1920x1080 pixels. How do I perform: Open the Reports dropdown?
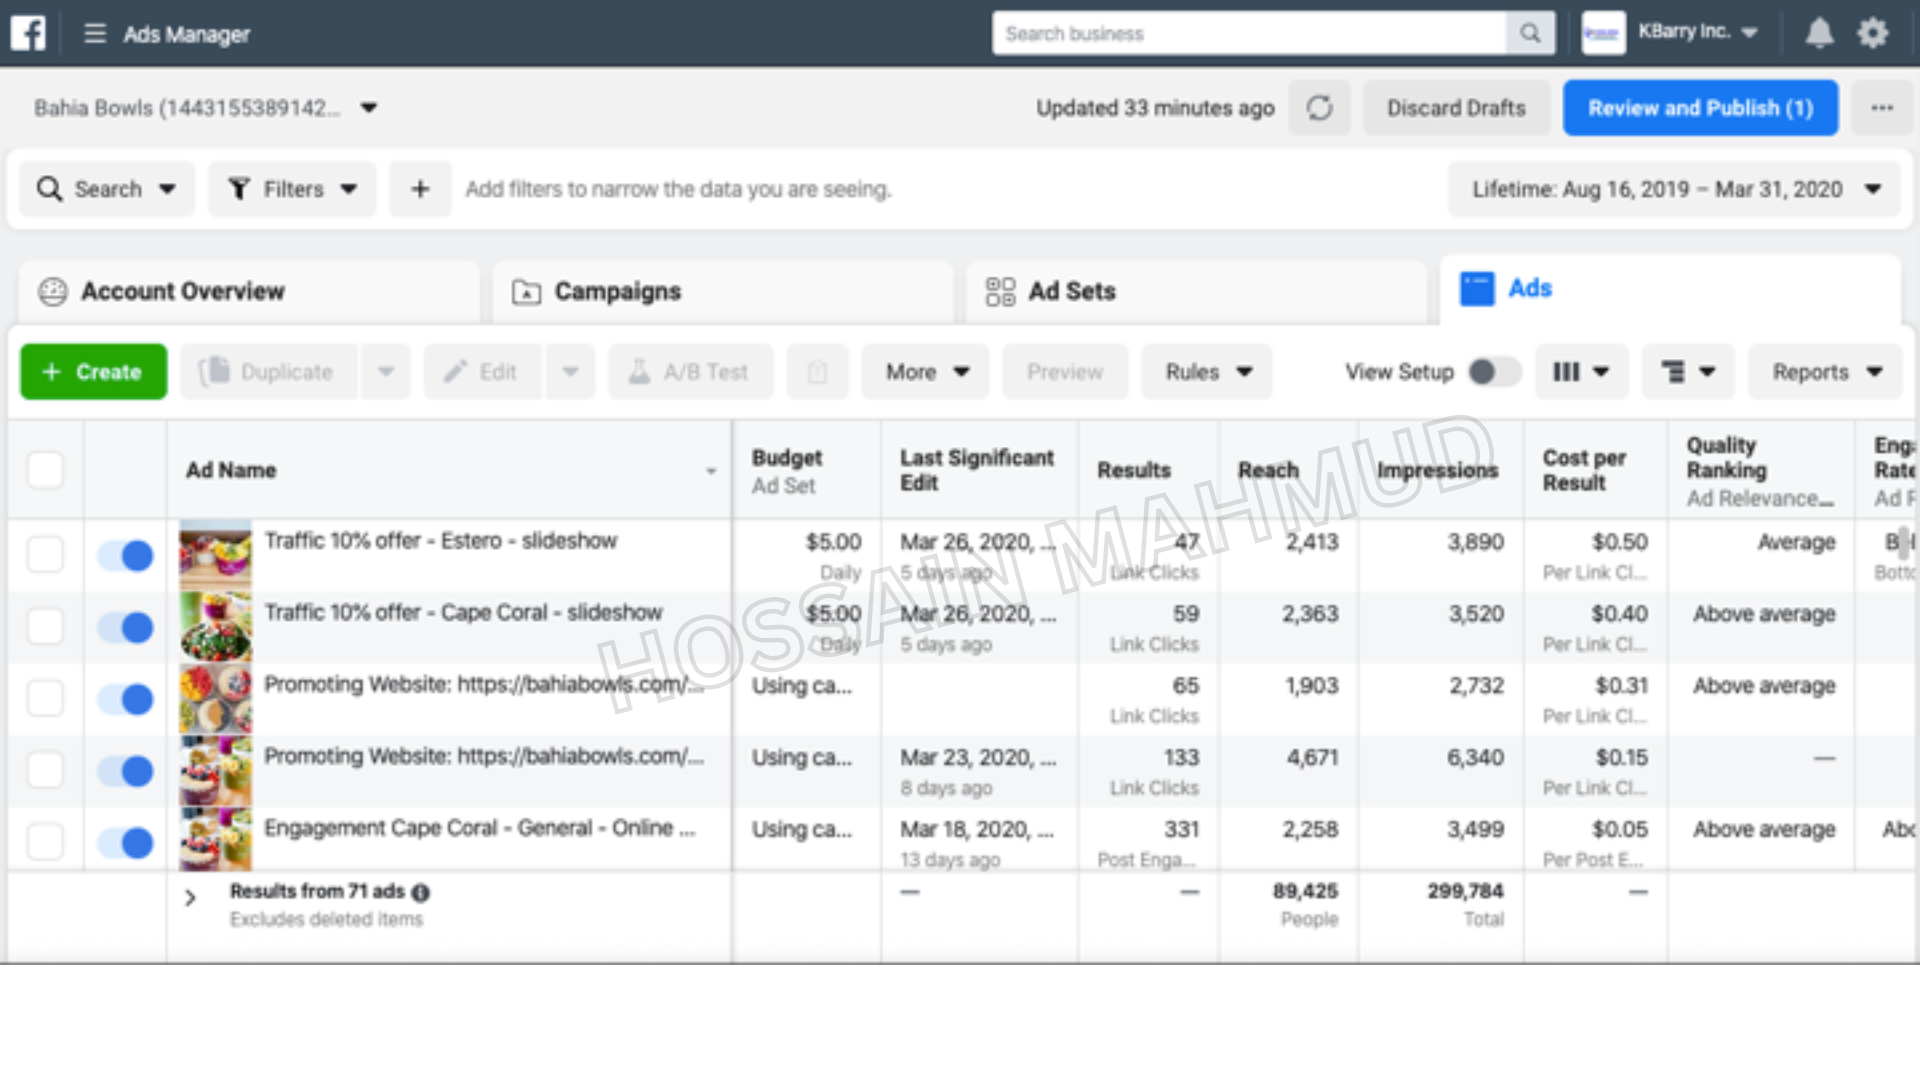1826,372
